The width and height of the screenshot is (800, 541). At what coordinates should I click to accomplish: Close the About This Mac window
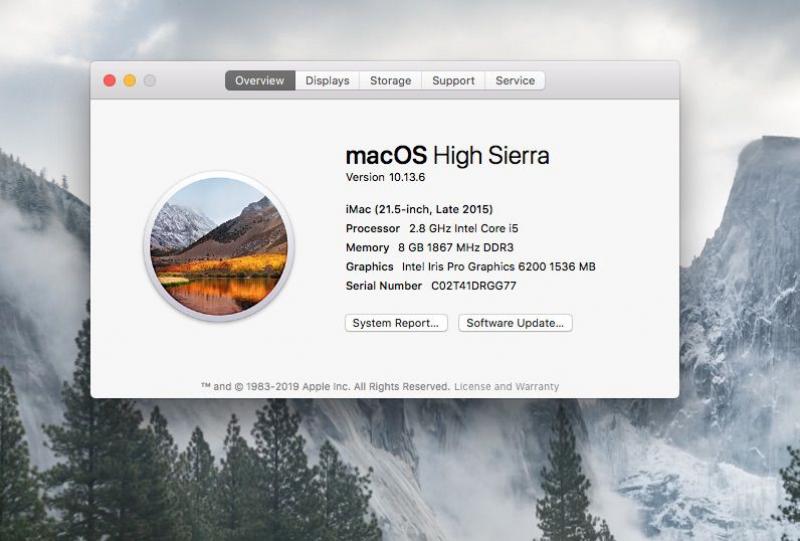pos(110,81)
